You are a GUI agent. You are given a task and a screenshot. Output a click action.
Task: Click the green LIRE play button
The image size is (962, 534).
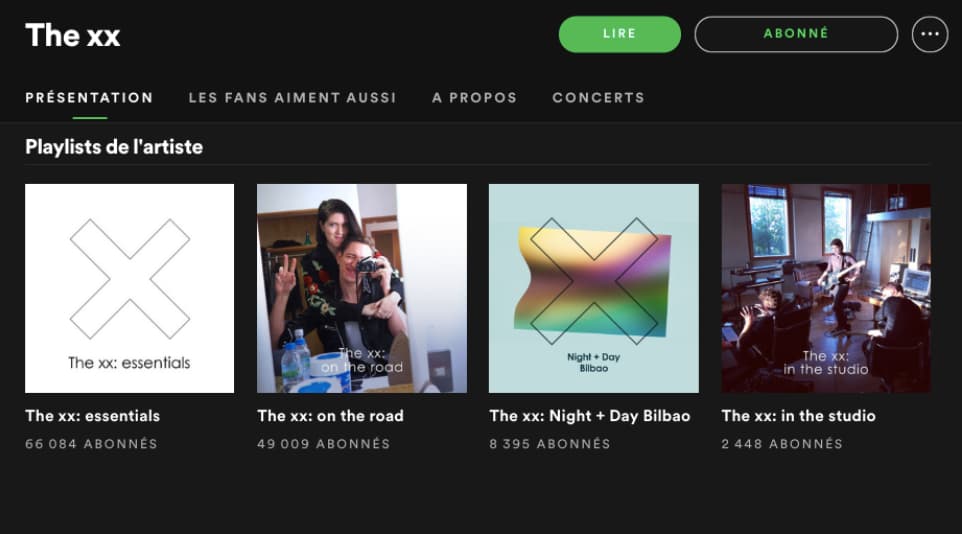click(620, 34)
